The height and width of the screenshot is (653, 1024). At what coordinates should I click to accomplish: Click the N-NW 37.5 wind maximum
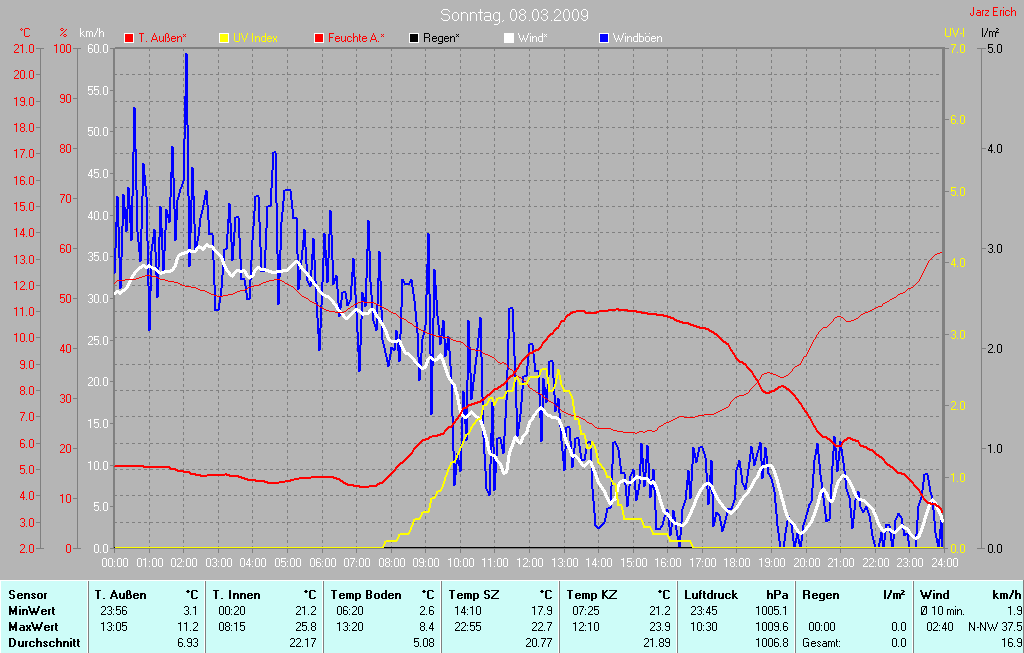[x=995, y=626]
